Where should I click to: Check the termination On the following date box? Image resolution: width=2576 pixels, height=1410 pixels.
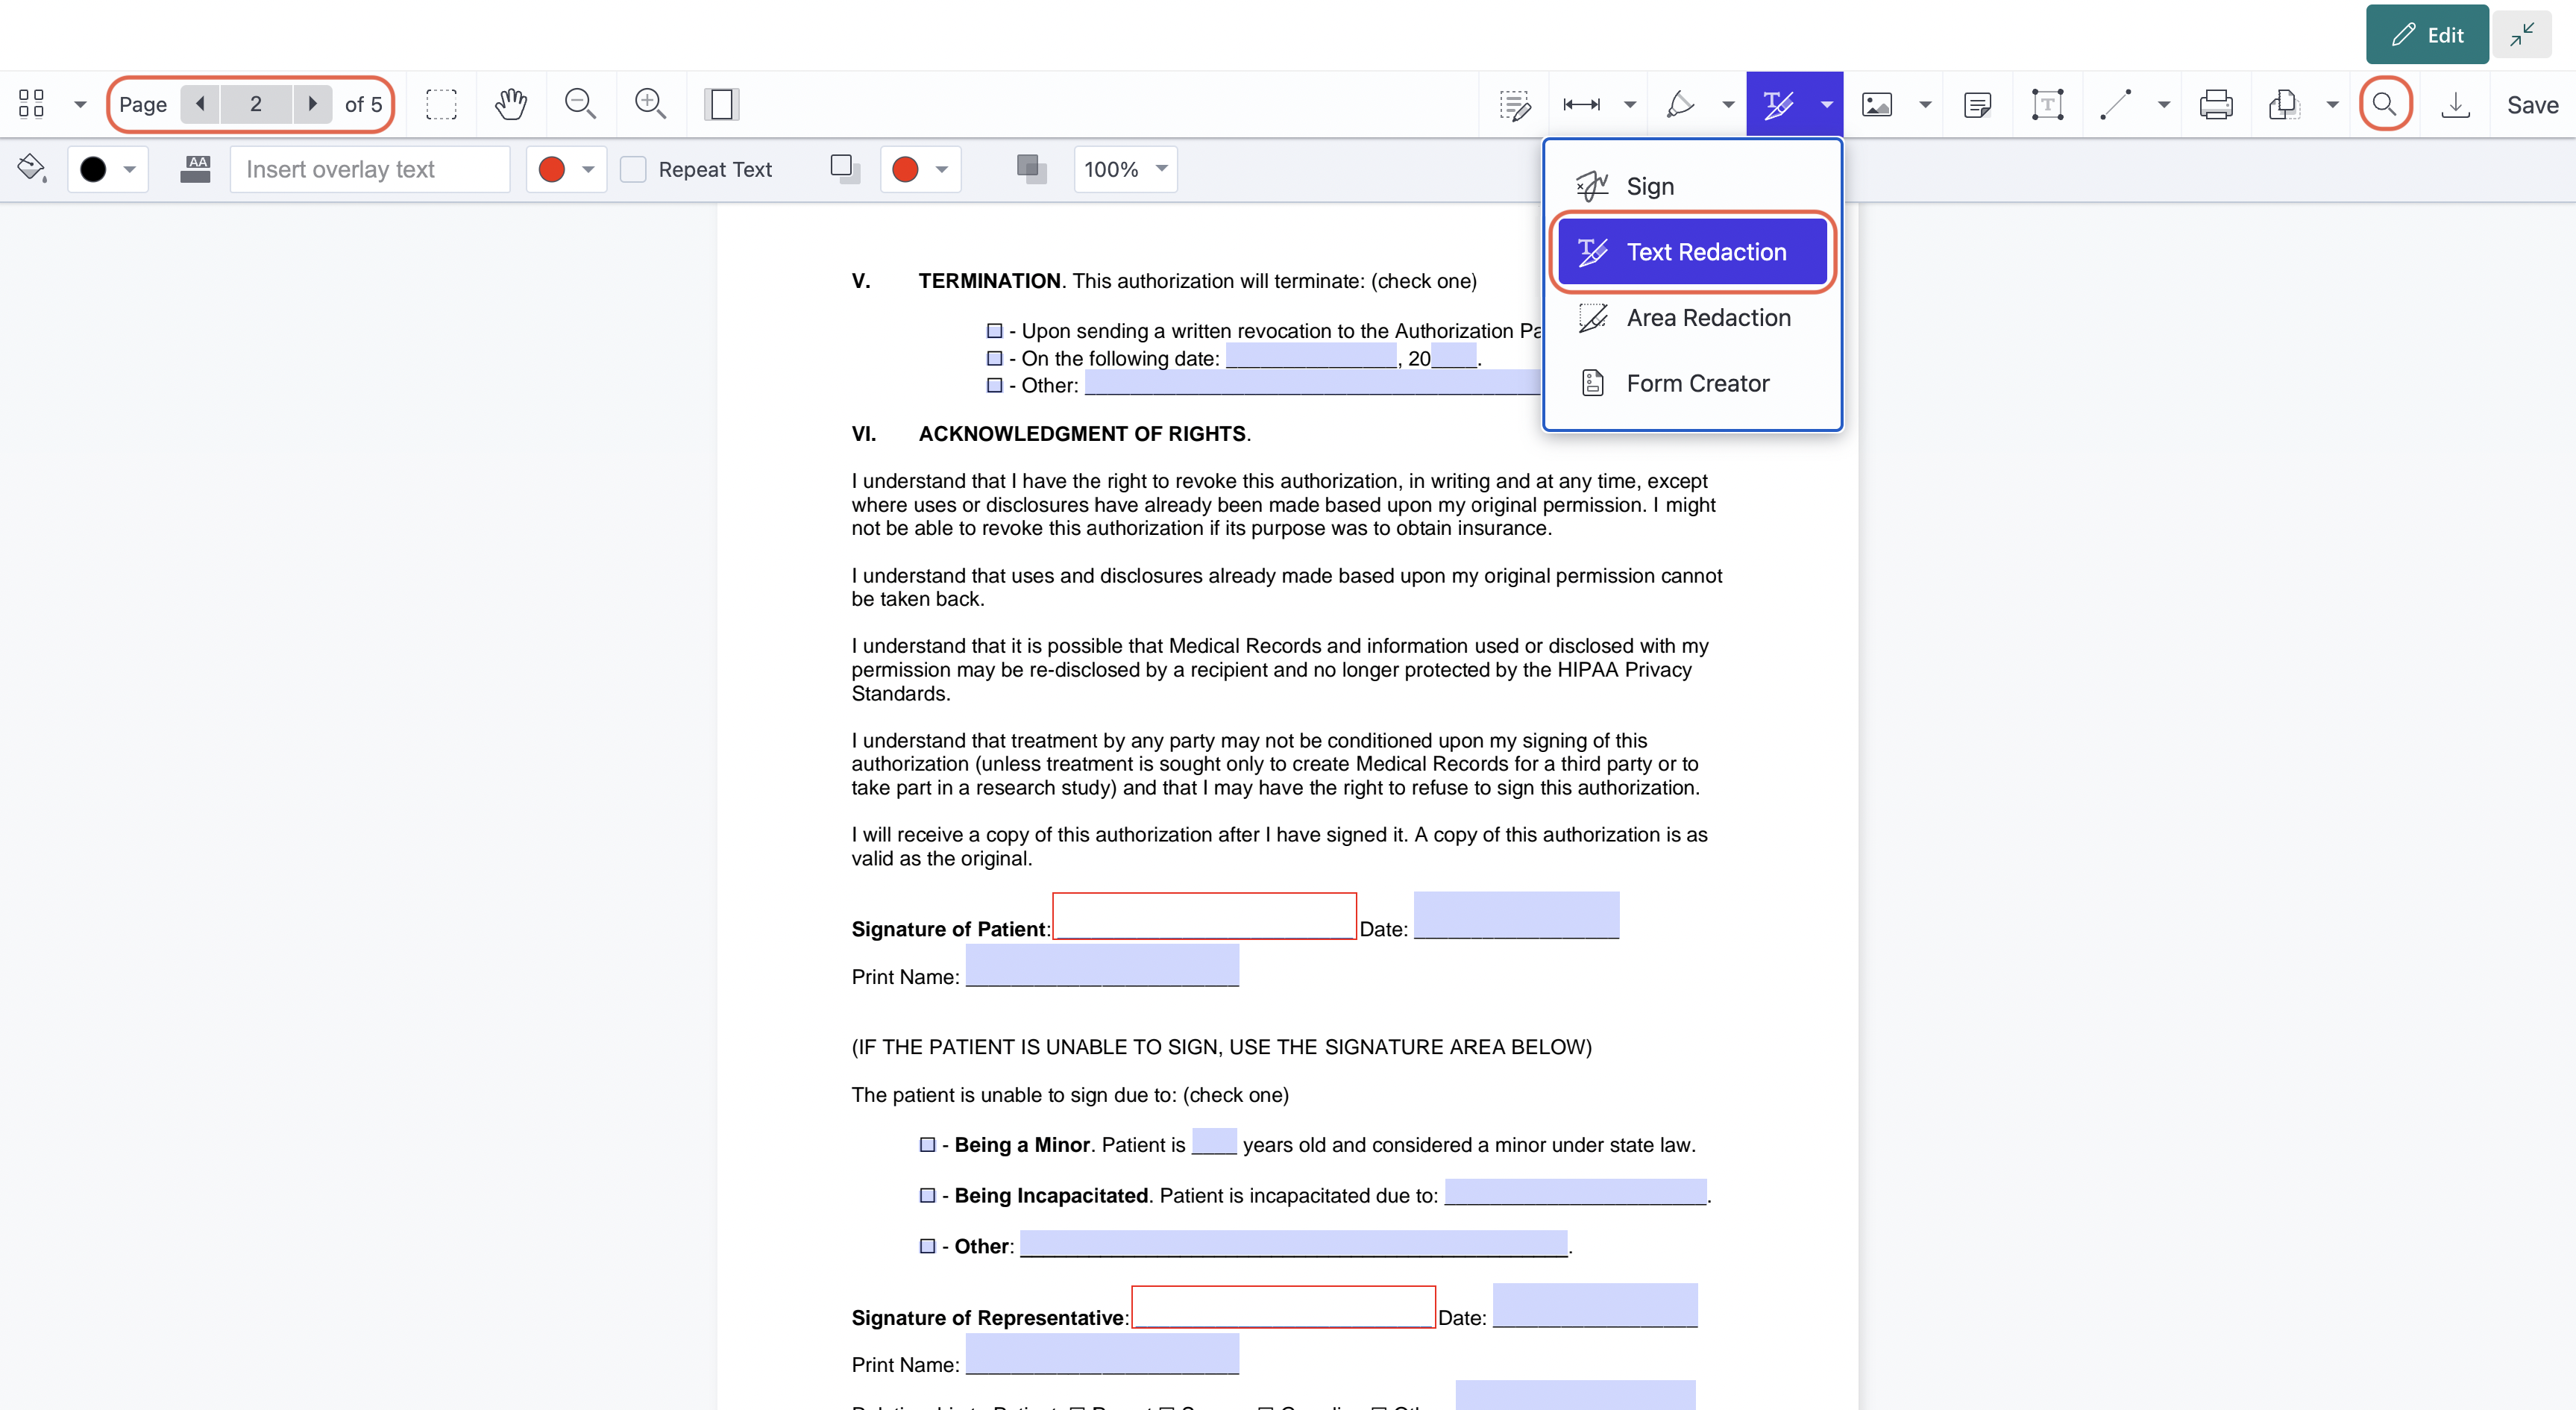coord(994,358)
